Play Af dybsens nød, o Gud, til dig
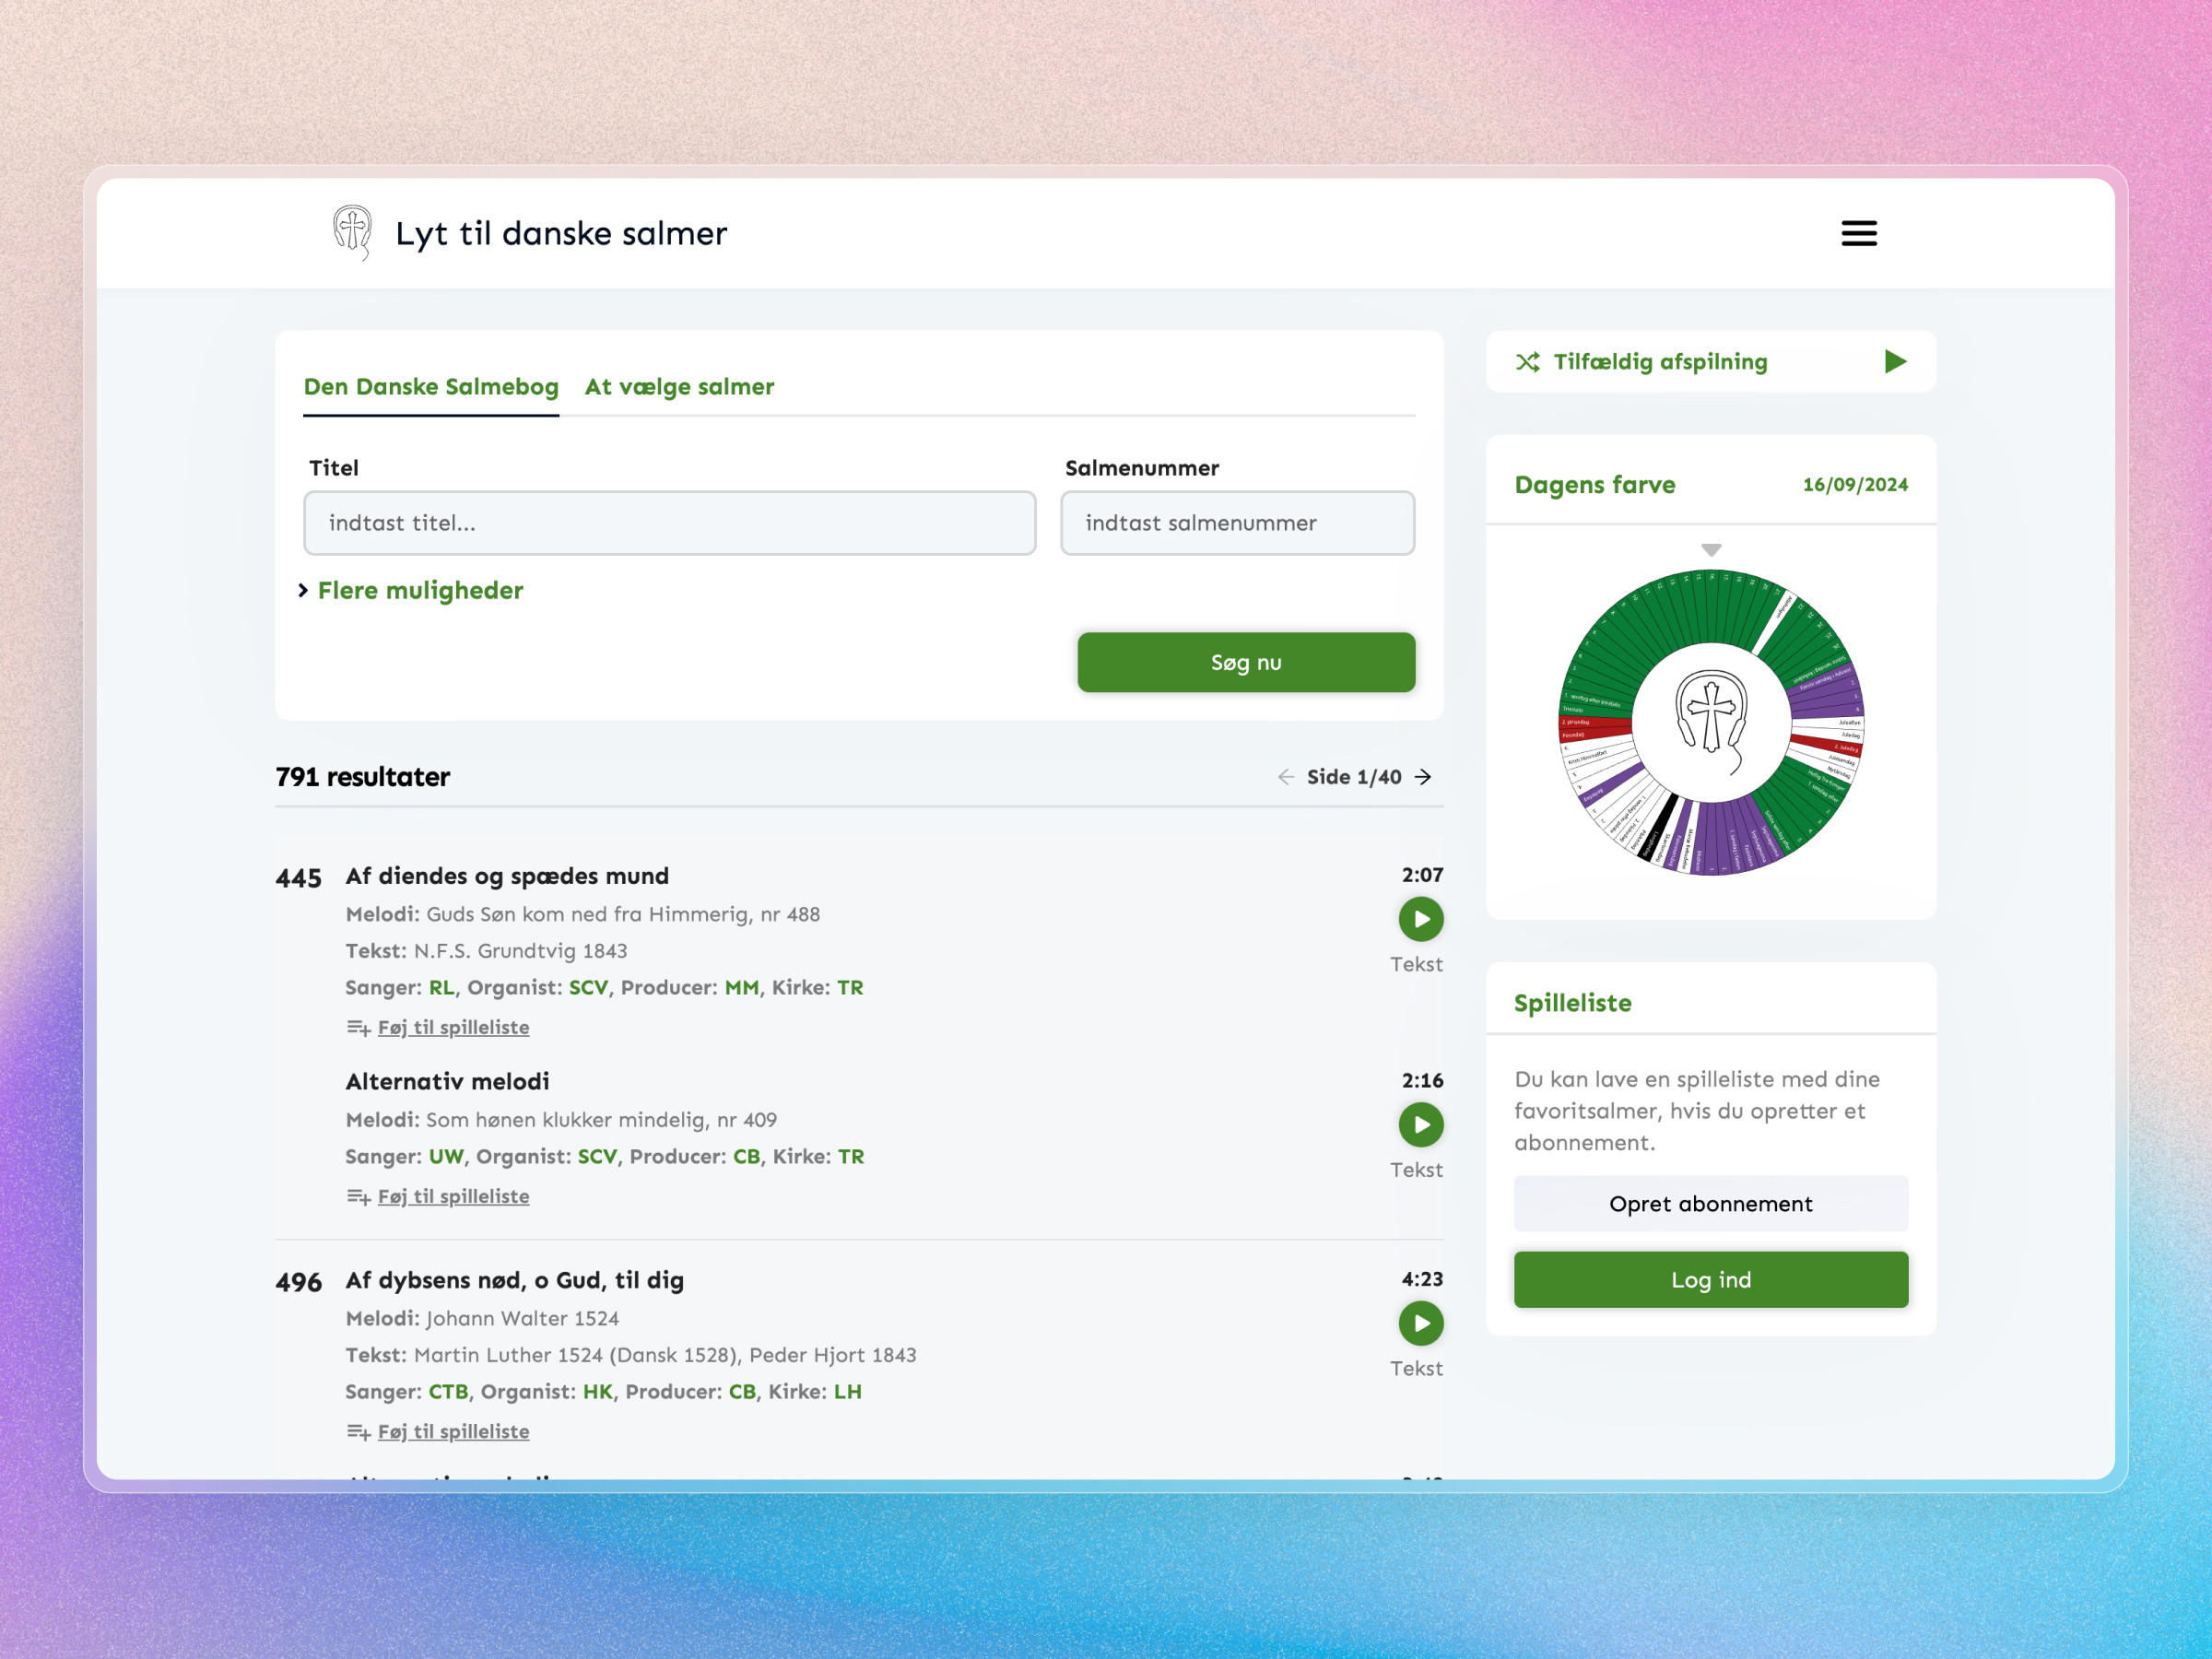Image resolution: width=2212 pixels, height=1659 pixels. [x=1420, y=1323]
